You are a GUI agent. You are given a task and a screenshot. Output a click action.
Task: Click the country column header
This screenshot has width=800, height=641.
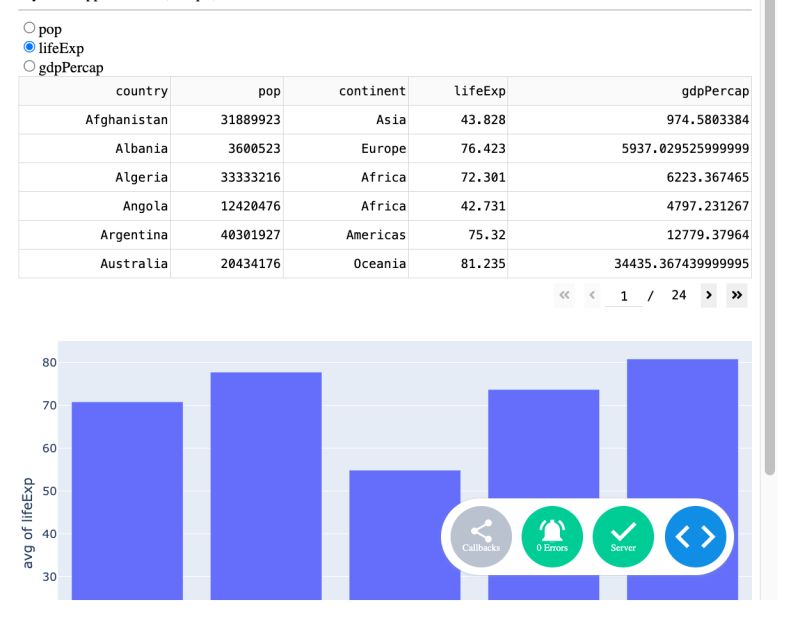coord(94,91)
